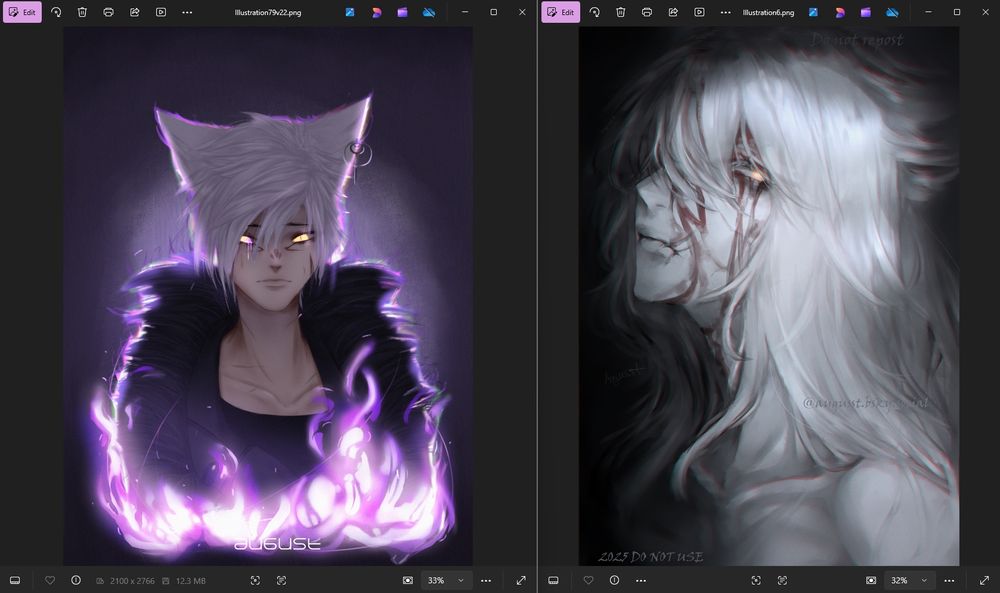The image size is (1000, 593).
Task: Open bottom-bar more options beside 33% zoom
Action: pyautogui.click(x=486, y=580)
